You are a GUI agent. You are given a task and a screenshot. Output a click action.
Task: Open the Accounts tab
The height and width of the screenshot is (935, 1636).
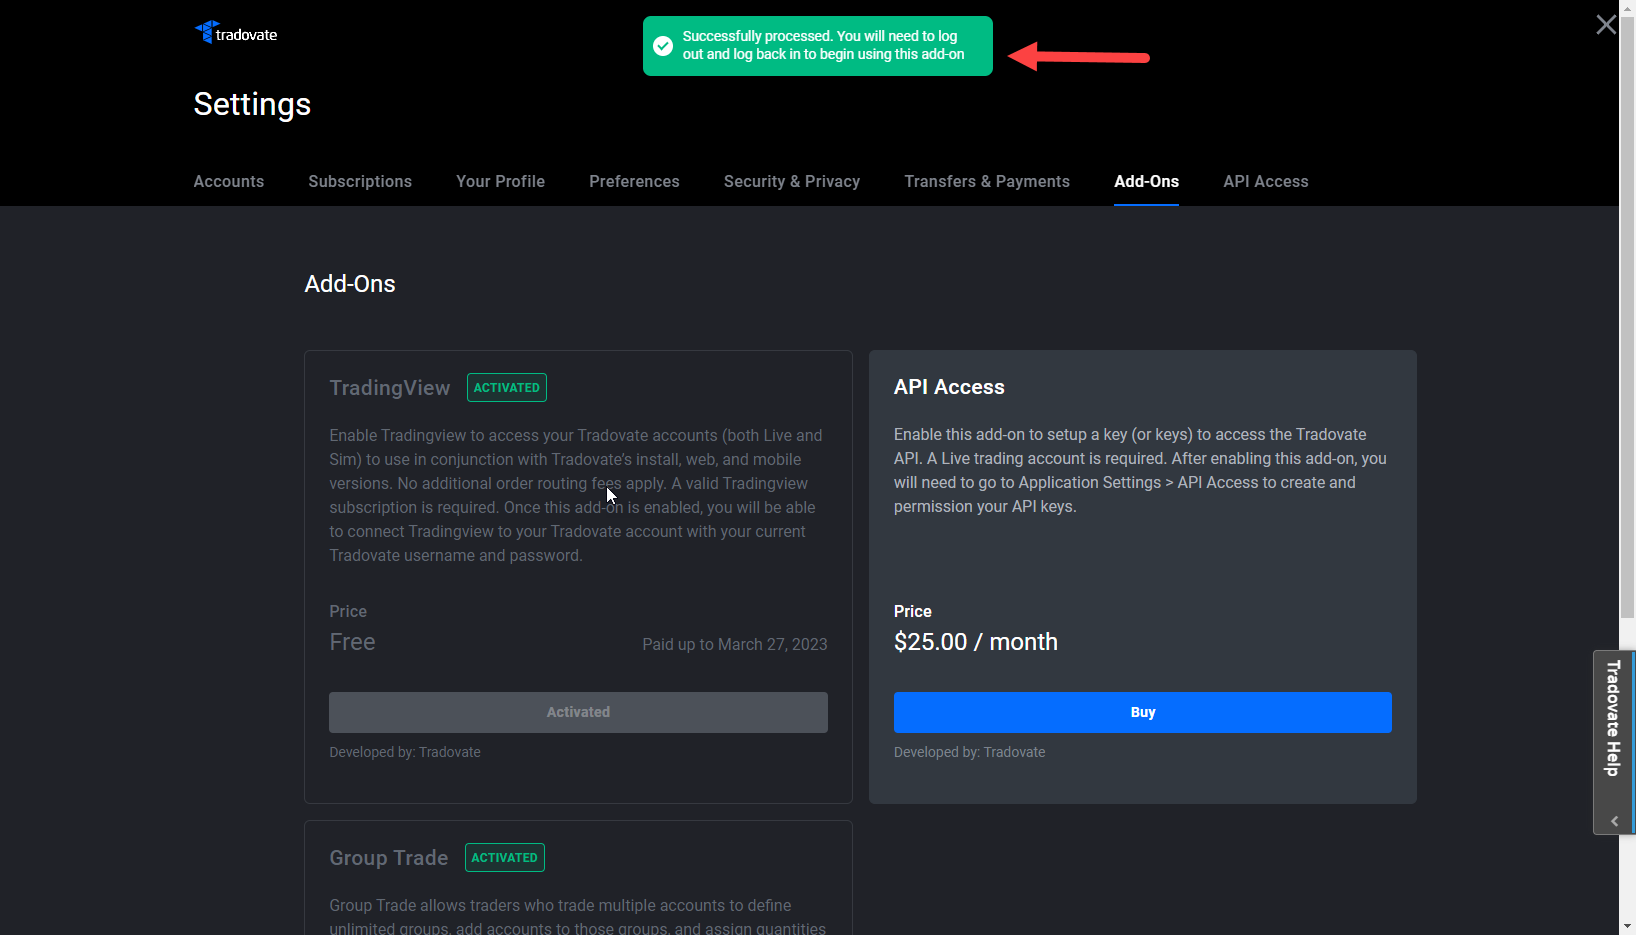229,181
